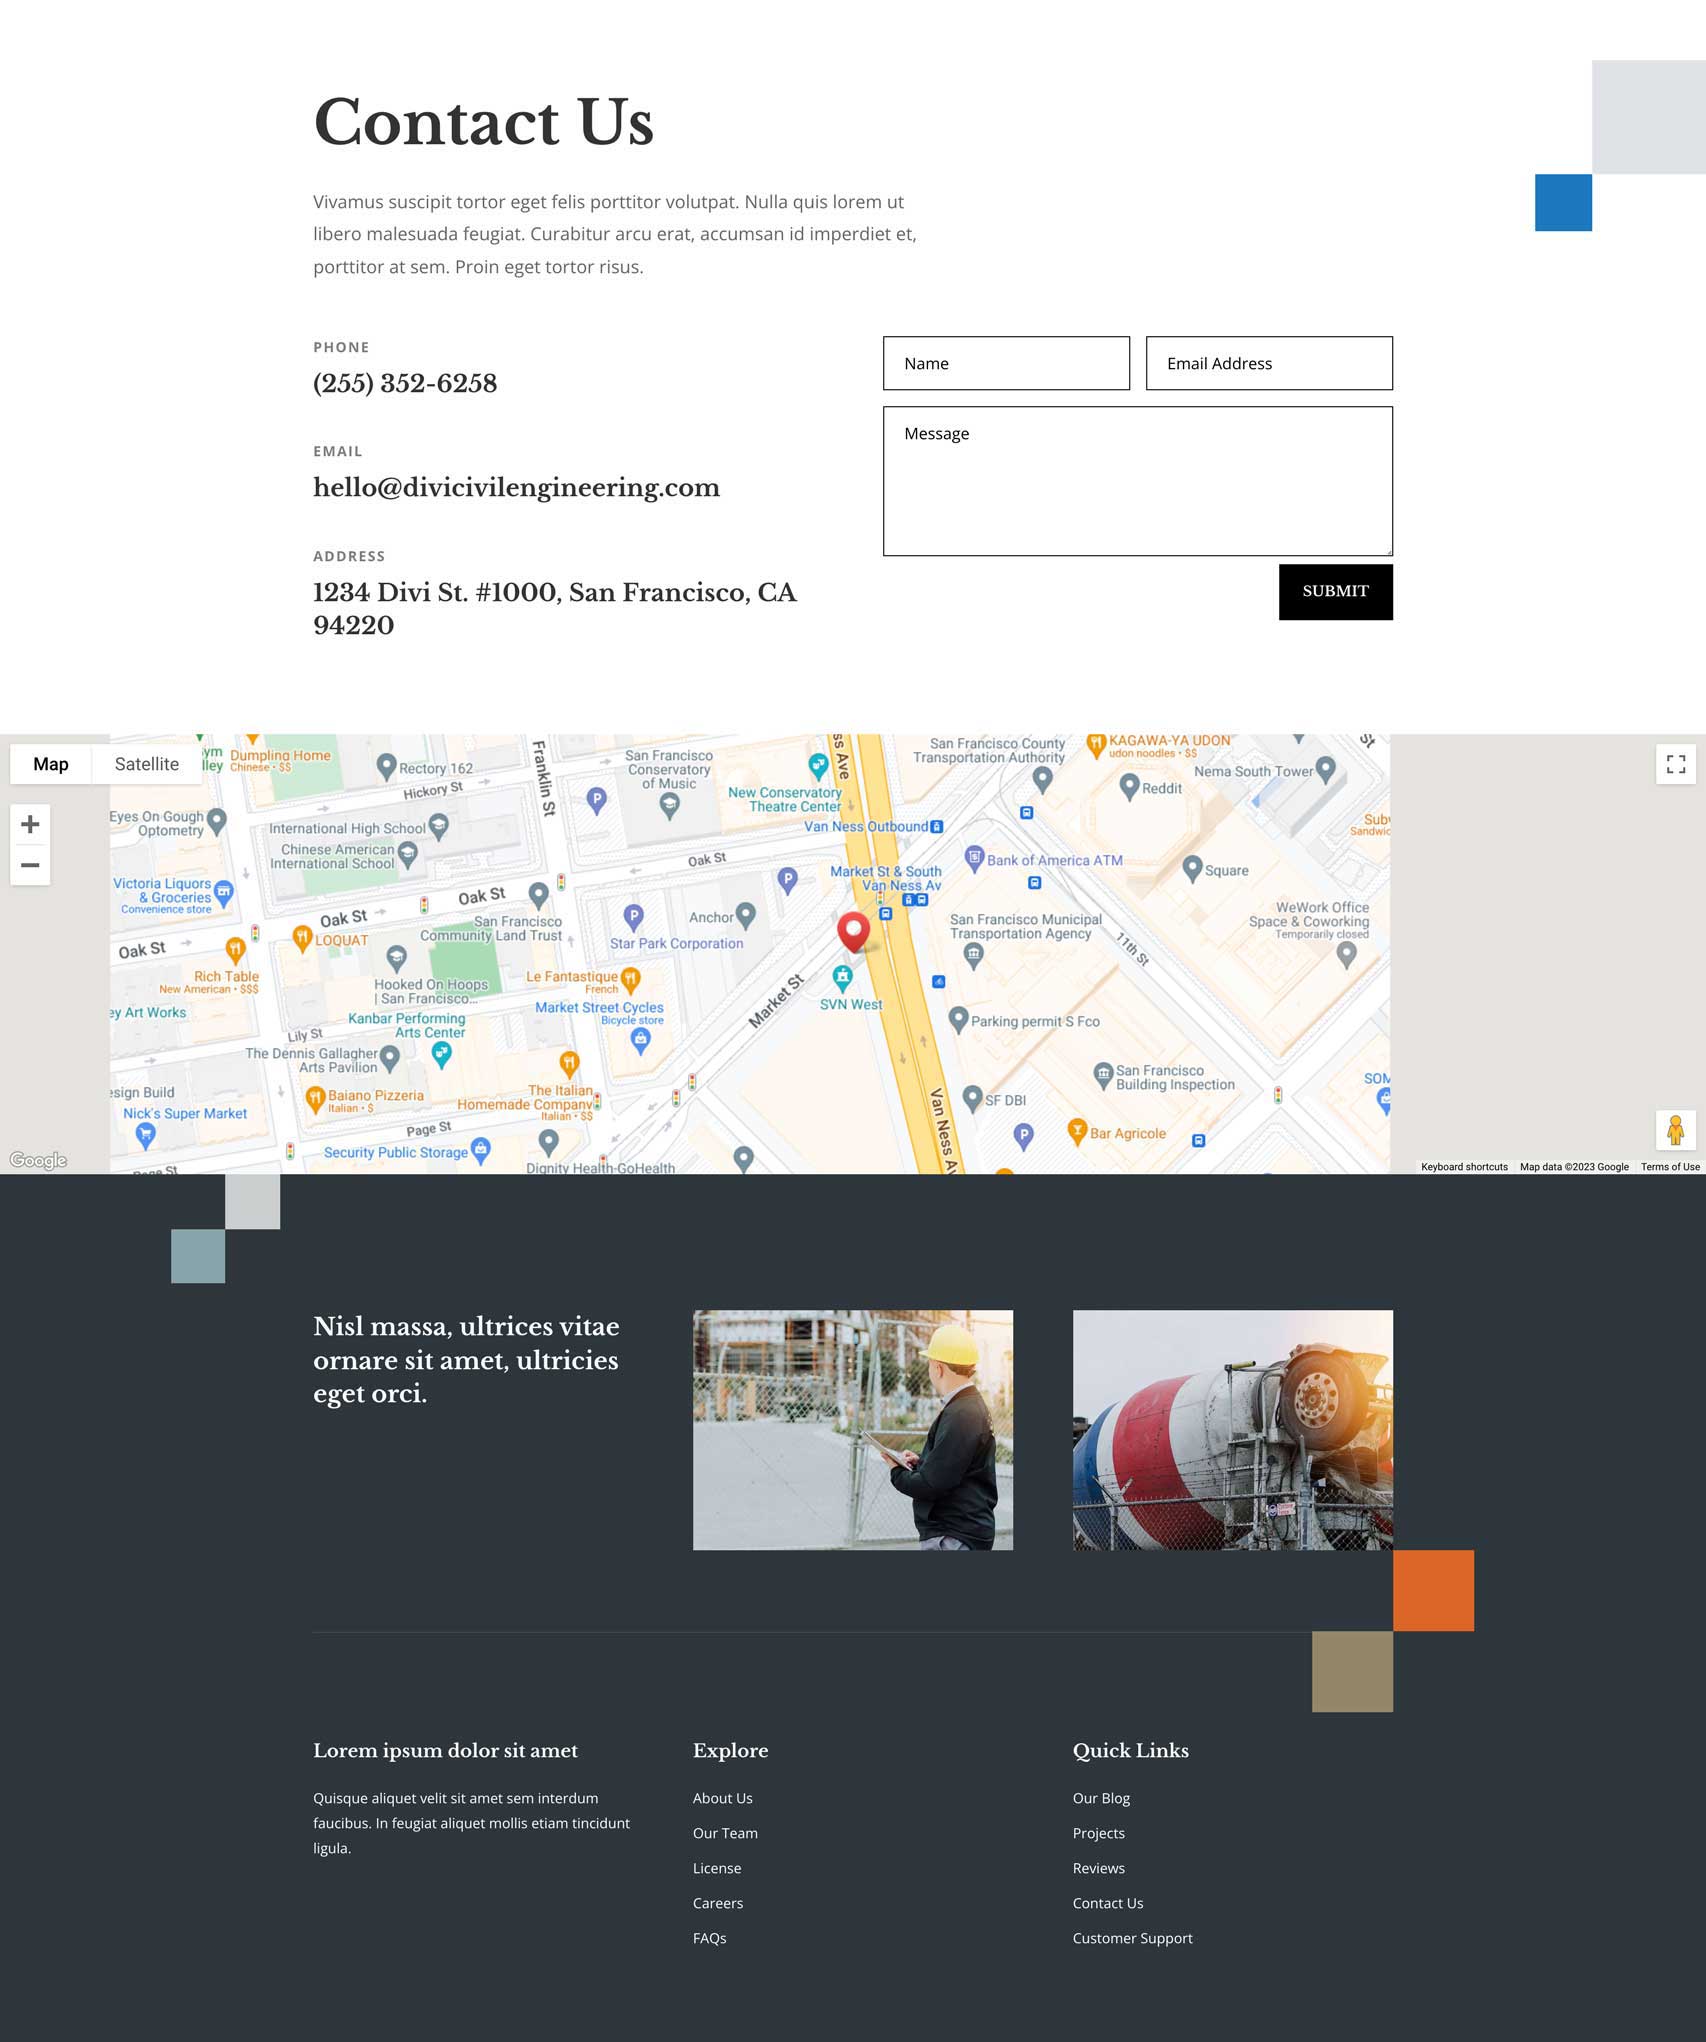Open the Keyboard shortcuts link

coord(1464,1166)
